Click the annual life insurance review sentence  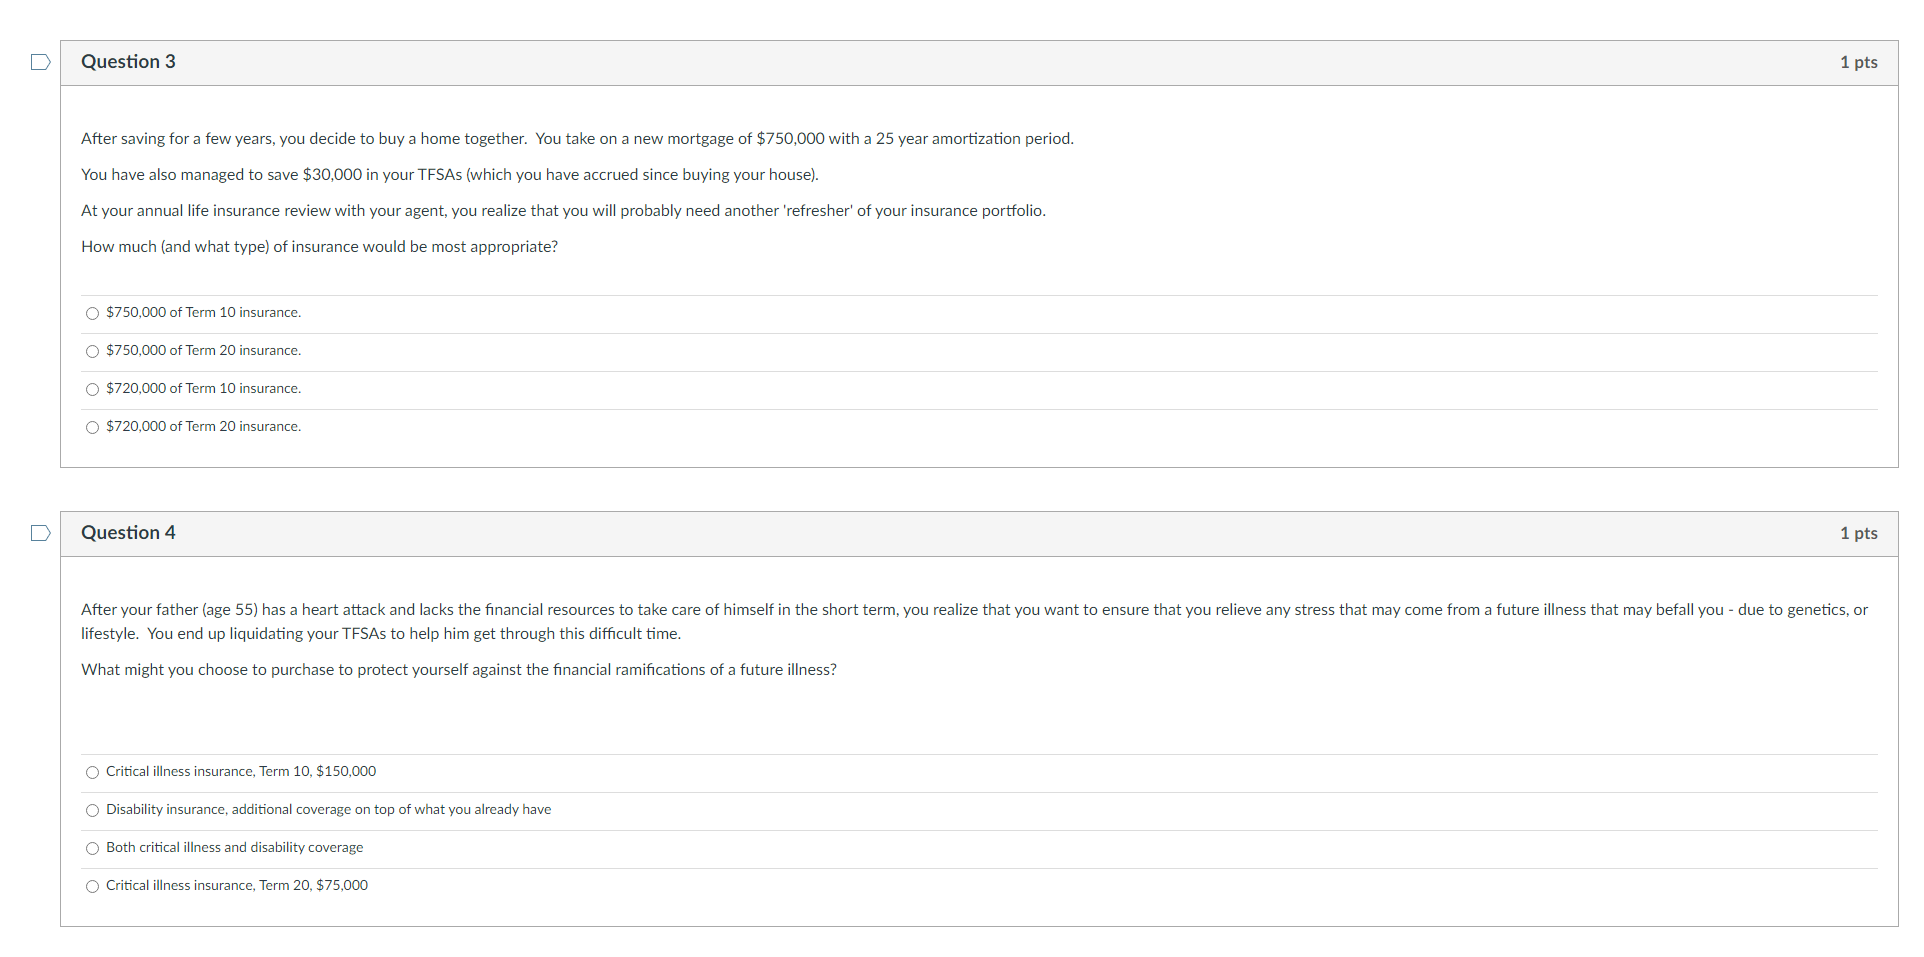(x=563, y=211)
